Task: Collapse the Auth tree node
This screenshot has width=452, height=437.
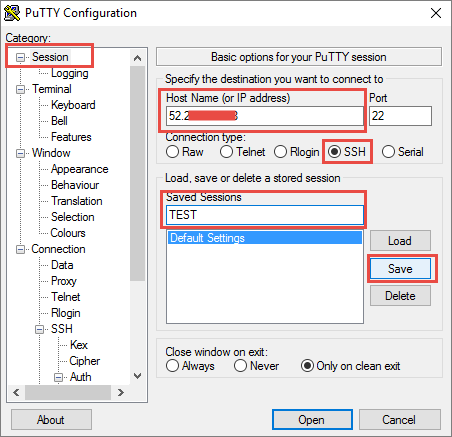Action: coord(58,377)
